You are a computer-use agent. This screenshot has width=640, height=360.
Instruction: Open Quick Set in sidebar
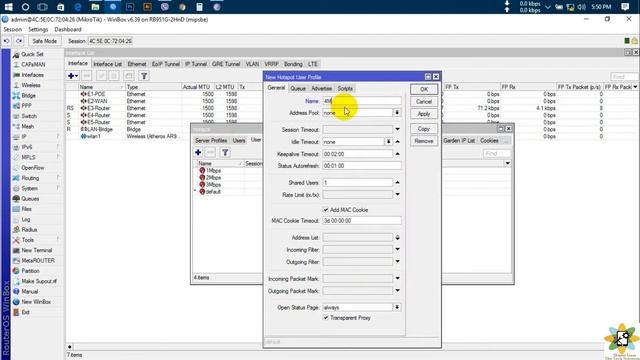coord(31,54)
